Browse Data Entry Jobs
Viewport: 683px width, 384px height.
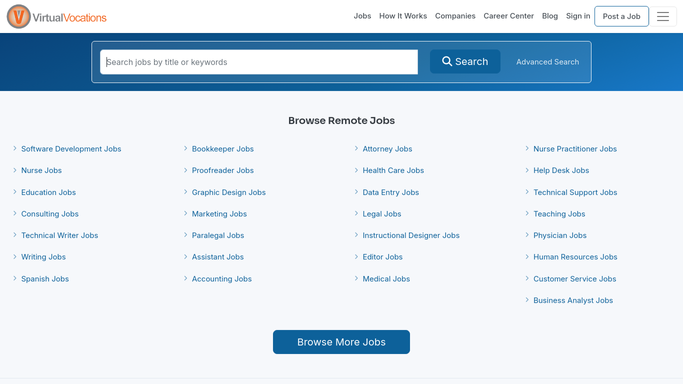(x=391, y=192)
